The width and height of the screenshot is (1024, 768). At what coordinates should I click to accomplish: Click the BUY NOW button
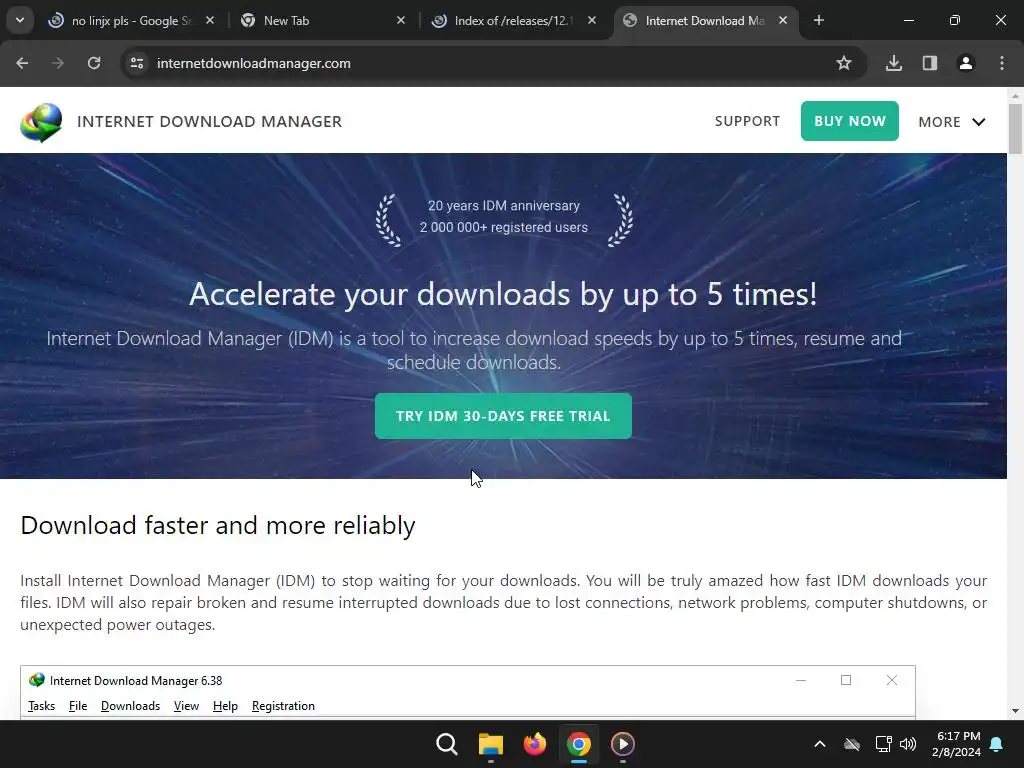tap(850, 121)
